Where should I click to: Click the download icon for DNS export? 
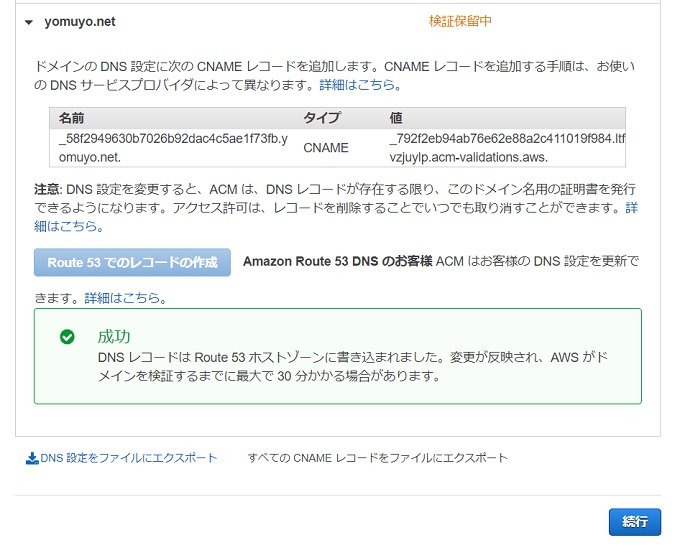point(32,458)
